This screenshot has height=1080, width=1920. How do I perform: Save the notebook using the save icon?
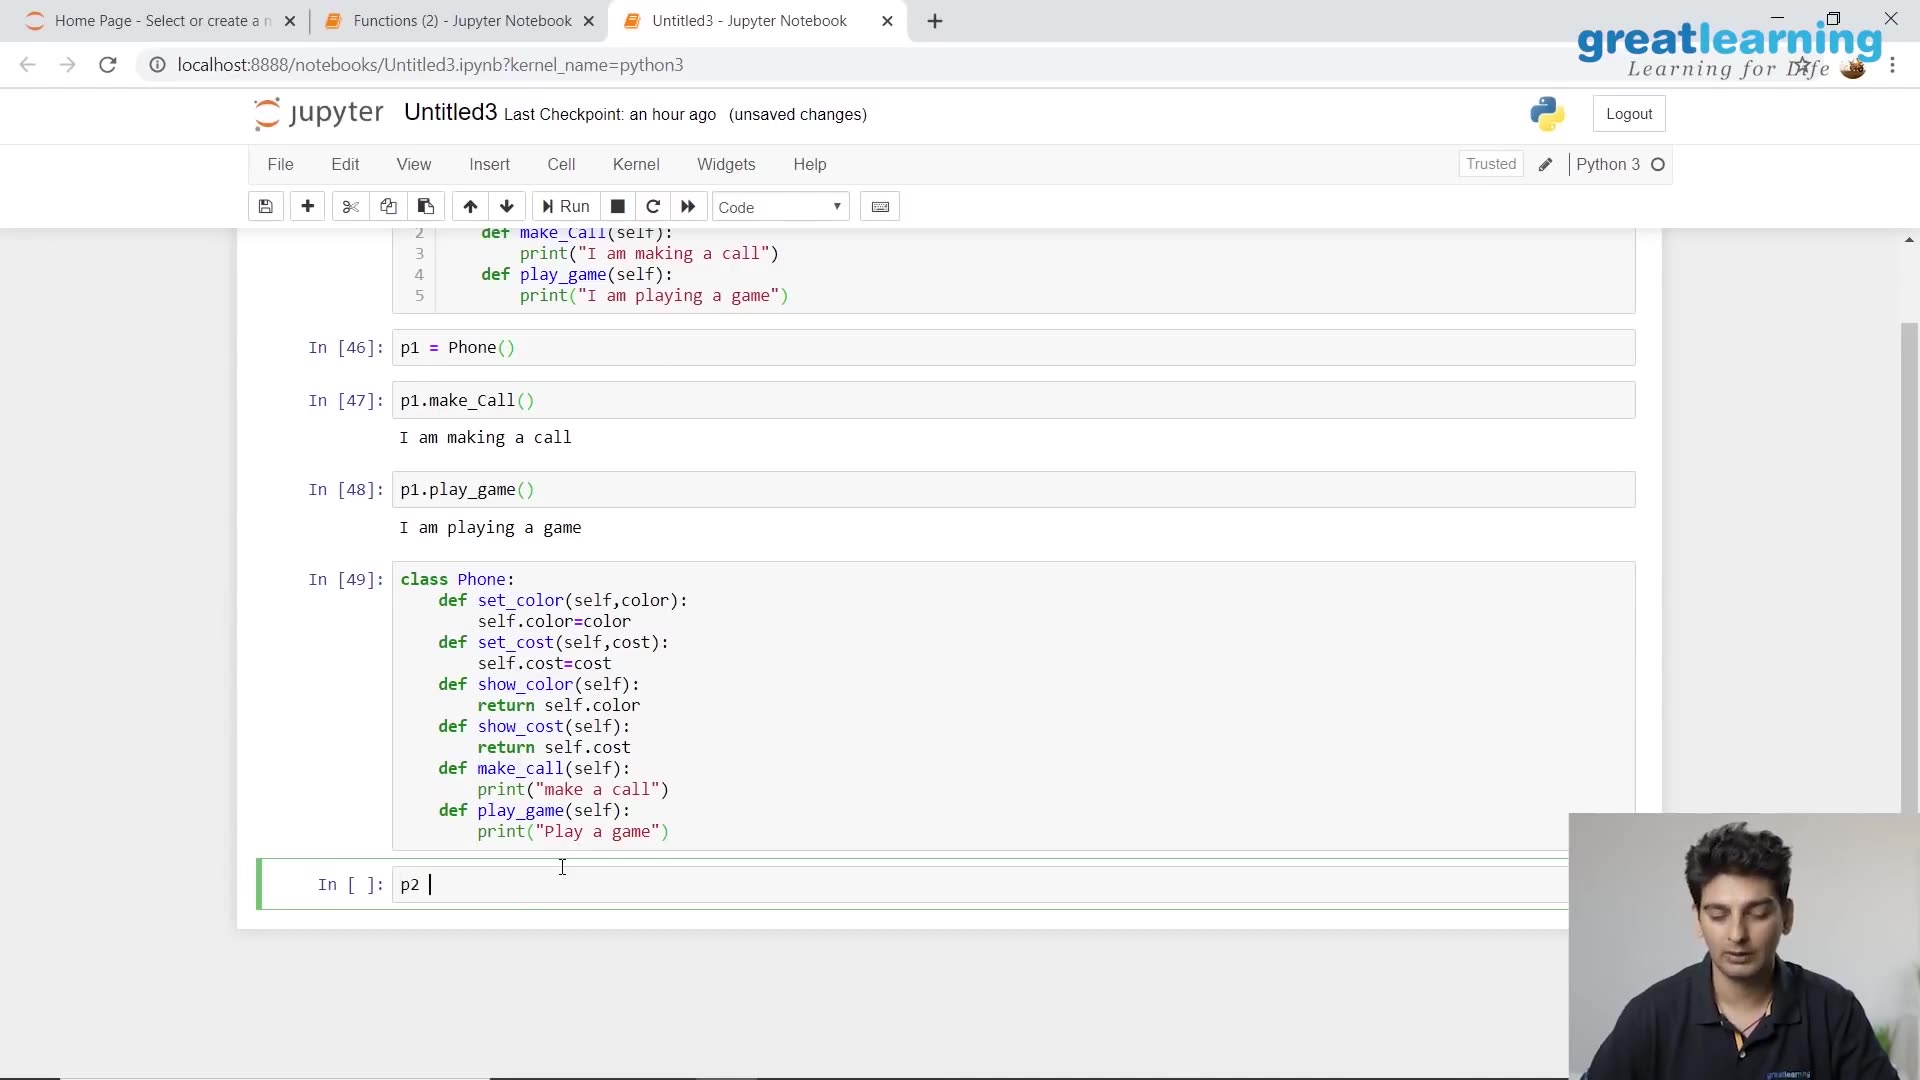coord(265,206)
